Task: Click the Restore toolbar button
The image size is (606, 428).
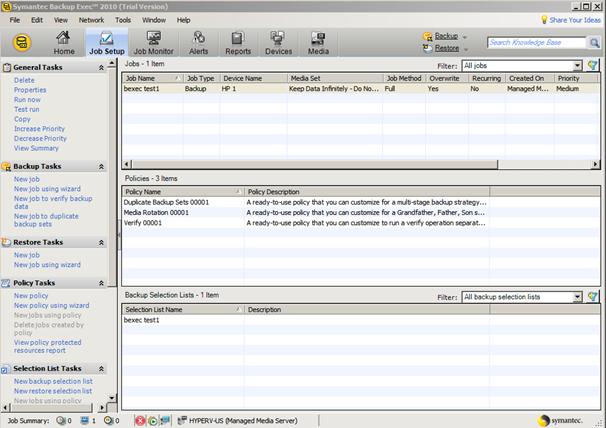Action: pos(441,48)
